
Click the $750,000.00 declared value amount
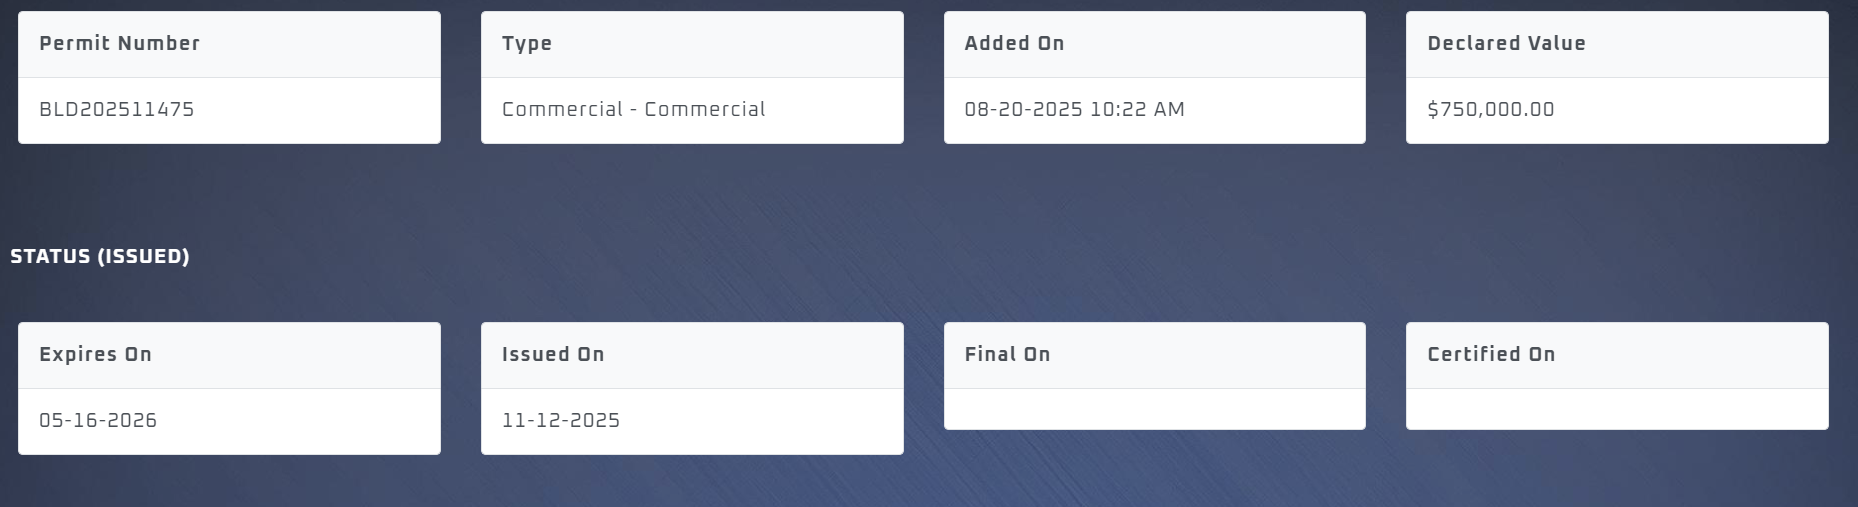1491,110
